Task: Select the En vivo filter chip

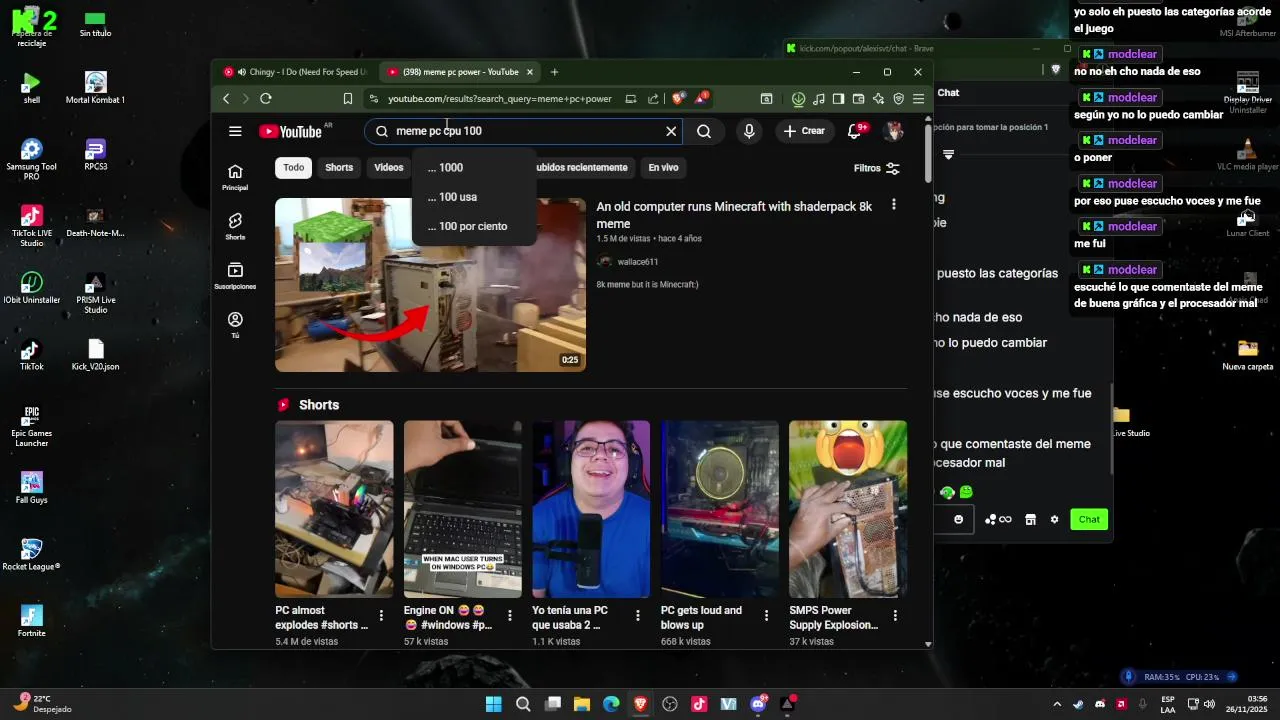Action: pyautogui.click(x=663, y=168)
